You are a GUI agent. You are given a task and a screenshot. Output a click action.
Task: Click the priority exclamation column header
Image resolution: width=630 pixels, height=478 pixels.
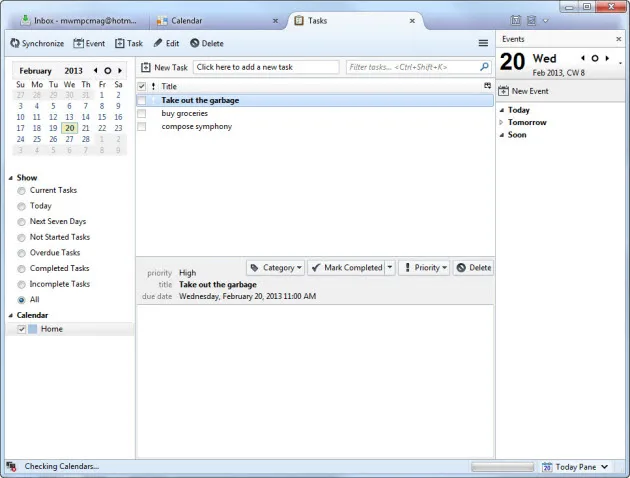[x=153, y=86]
